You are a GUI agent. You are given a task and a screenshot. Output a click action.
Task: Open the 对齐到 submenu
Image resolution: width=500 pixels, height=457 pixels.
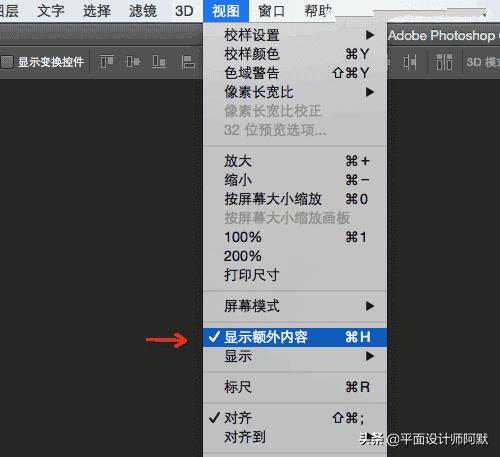(295, 437)
